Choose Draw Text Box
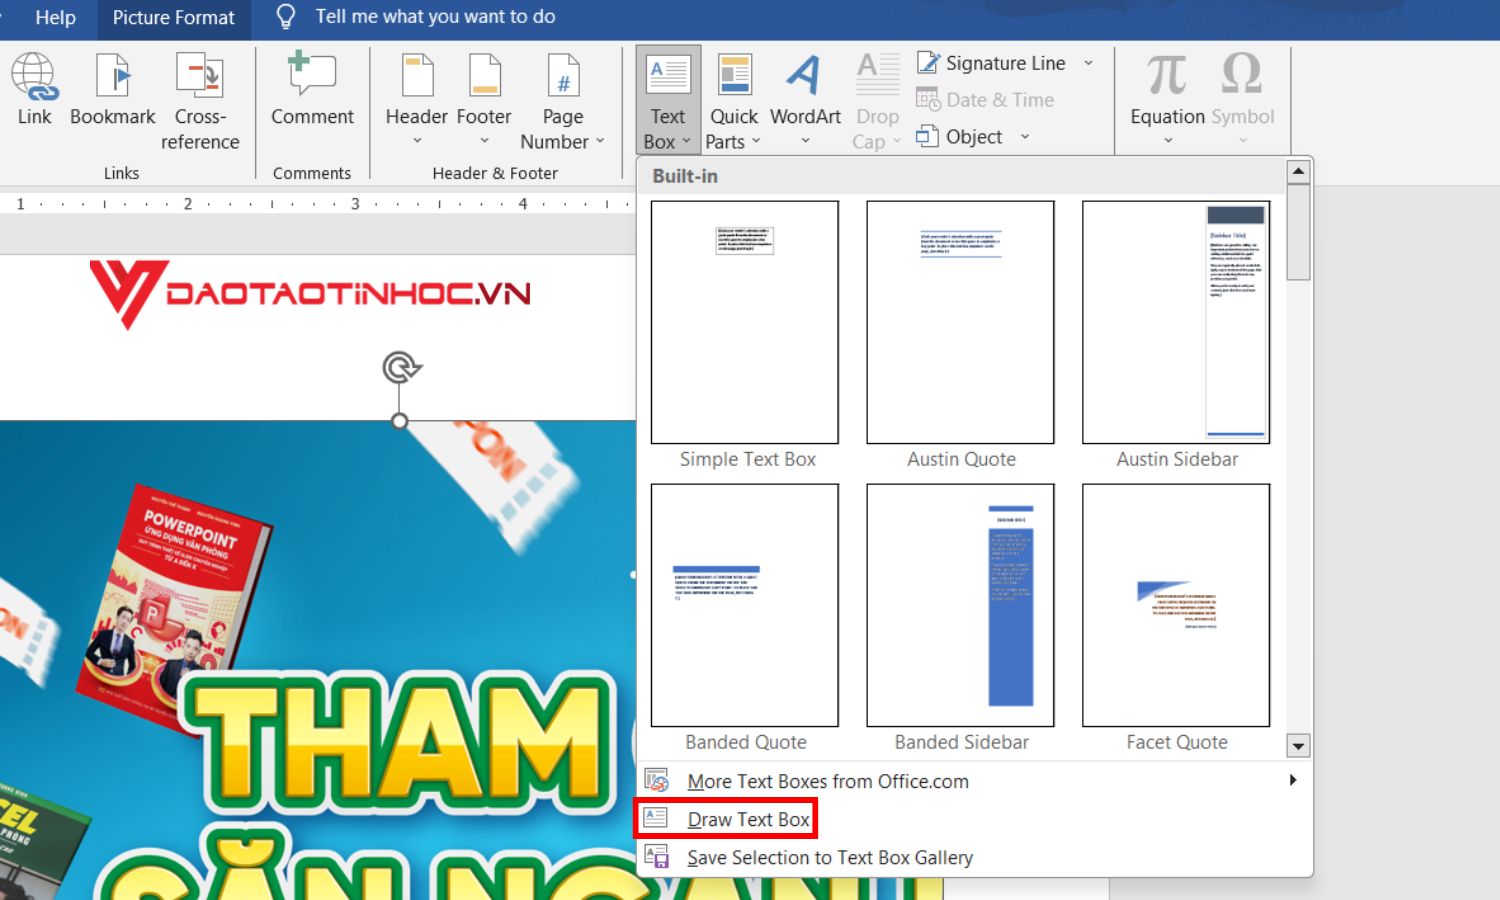The height and width of the screenshot is (900, 1500). (x=975, y=819)
